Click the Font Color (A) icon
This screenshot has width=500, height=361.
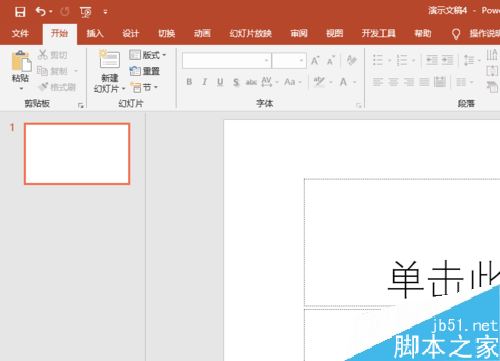343,82
